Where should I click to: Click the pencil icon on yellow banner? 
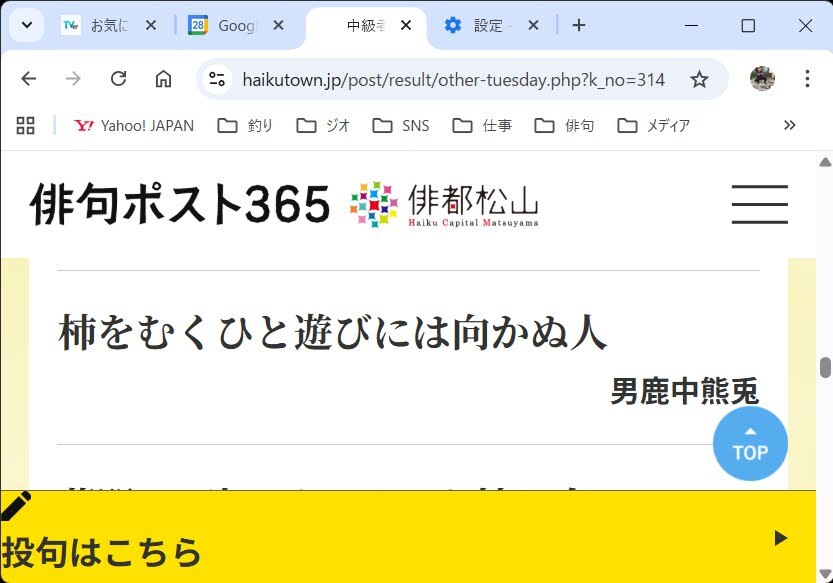15,506
